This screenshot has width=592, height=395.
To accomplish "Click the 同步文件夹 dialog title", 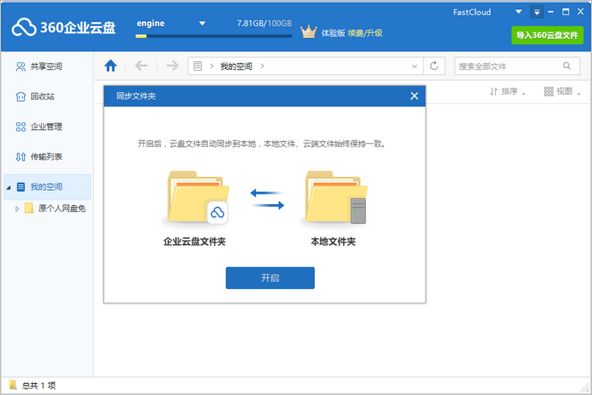I will [x=136, y=96].
